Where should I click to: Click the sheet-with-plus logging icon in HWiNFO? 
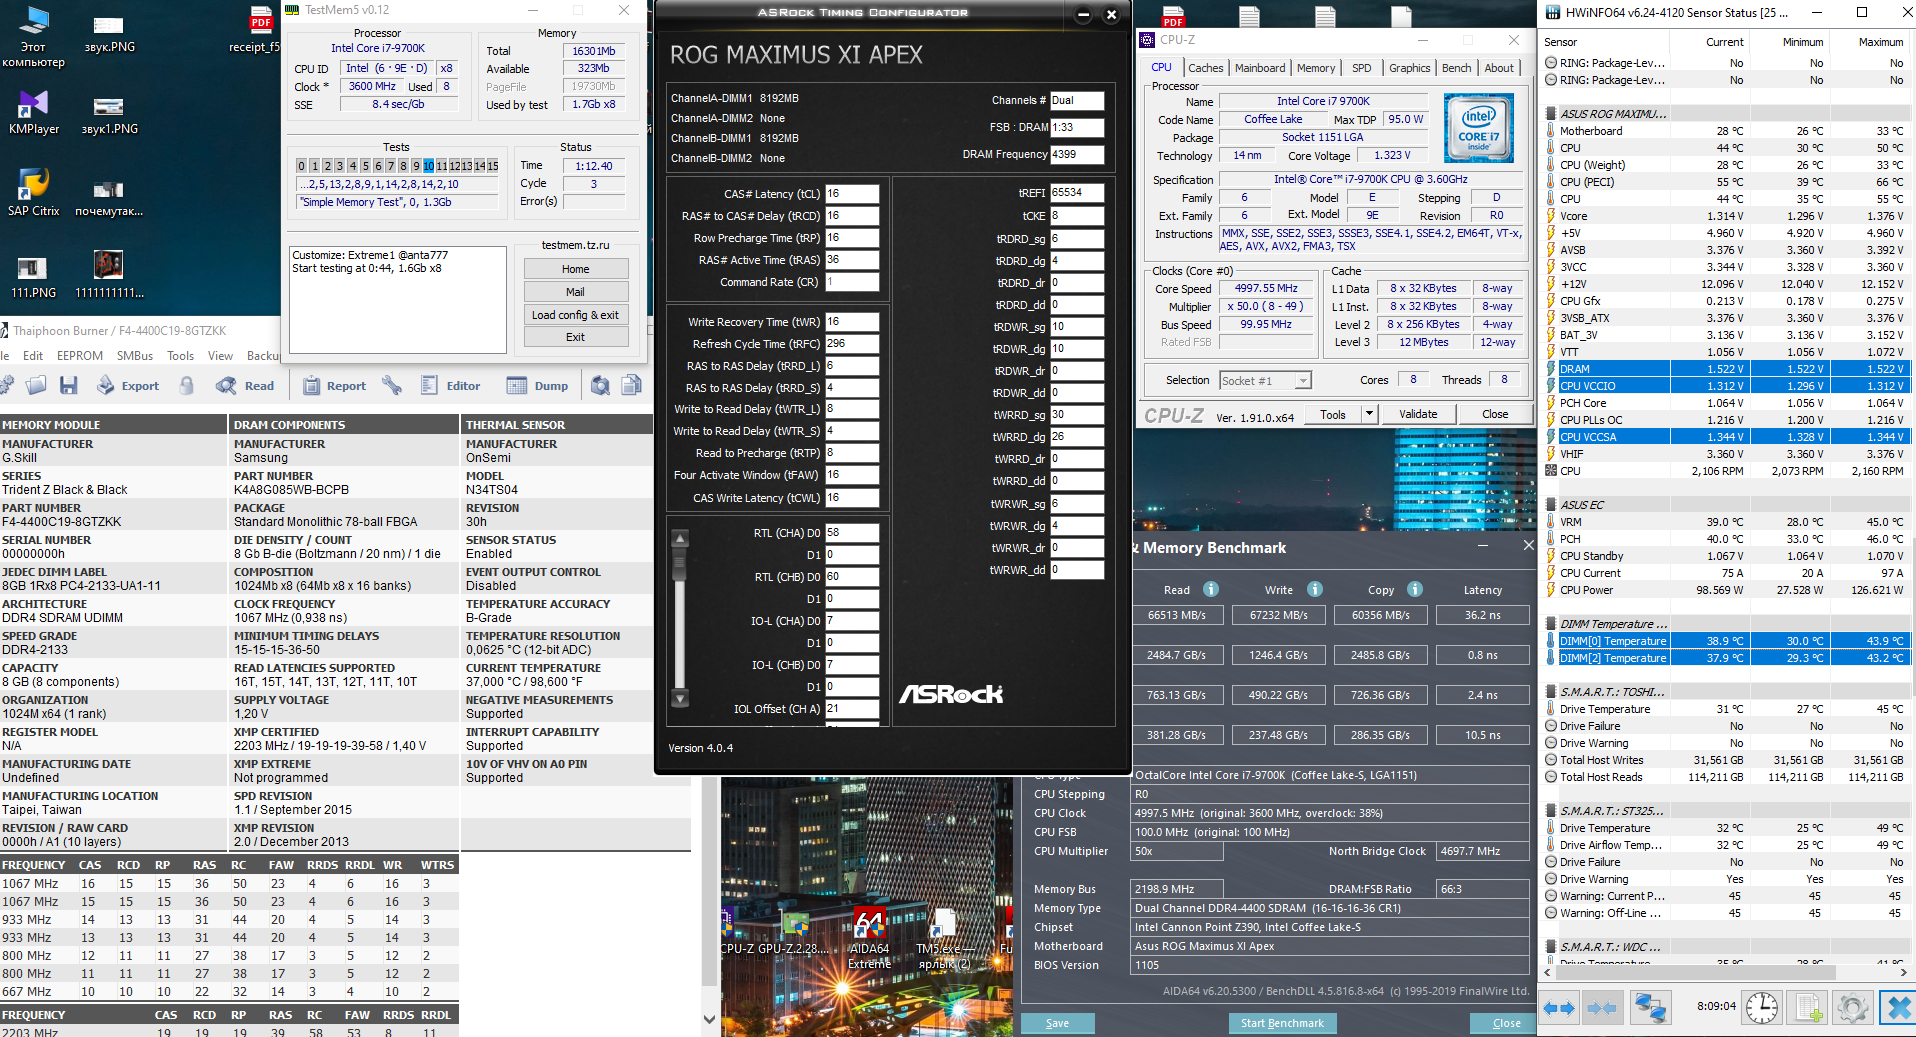click(1808, 1008)
